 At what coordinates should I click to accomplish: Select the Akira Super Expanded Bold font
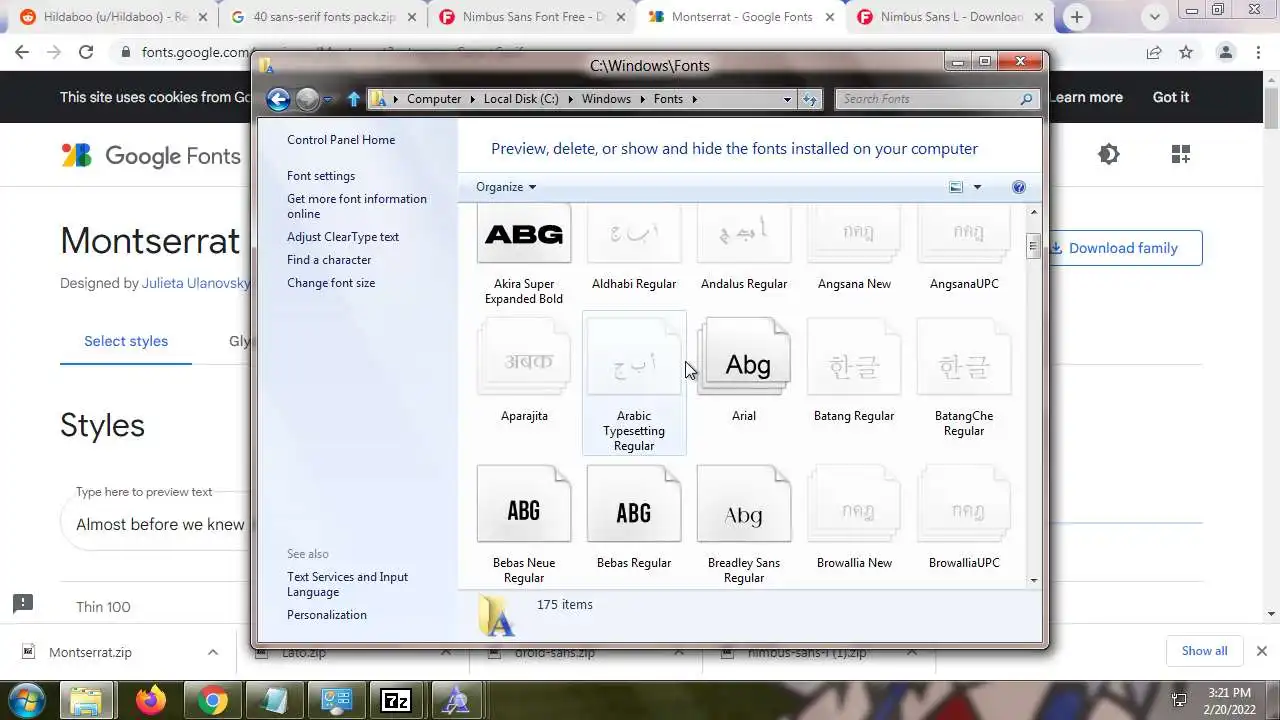click(524, 255)
